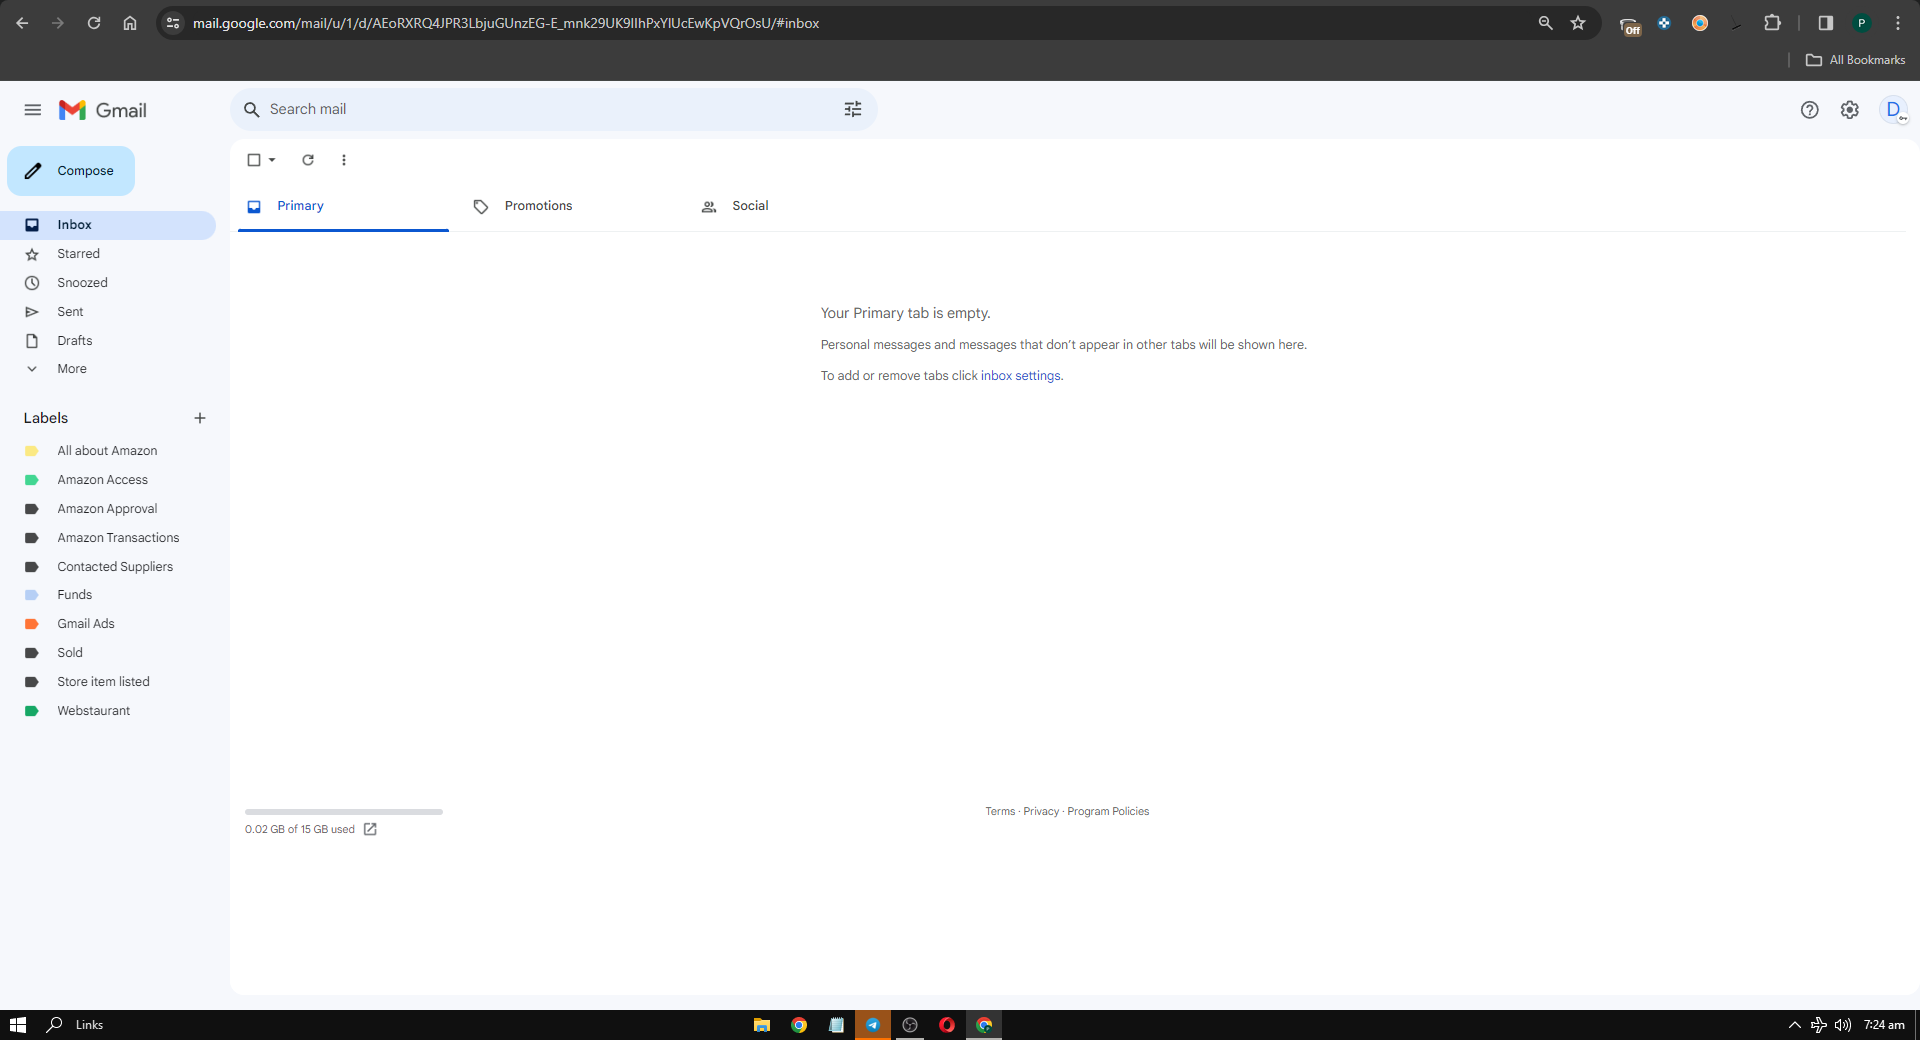This screenshot has height=1040, width=1920.
Task: Open the All about Amazon label
Action: [x=108, y=451]
